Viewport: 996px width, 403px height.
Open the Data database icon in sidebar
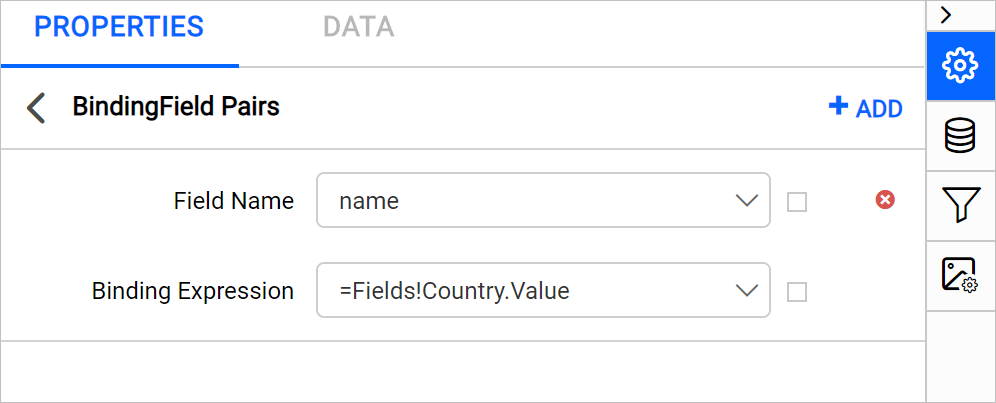tap(960, 135)
